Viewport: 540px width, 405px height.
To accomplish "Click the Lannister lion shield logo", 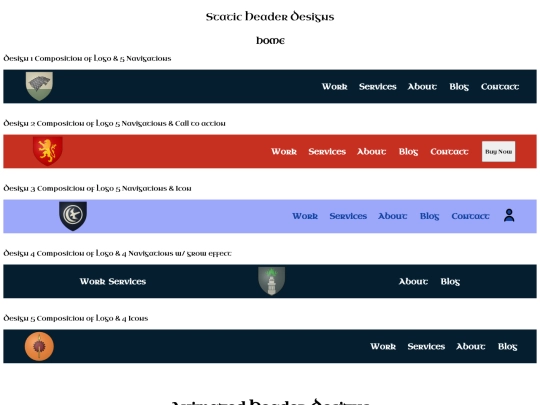I will coord(48,151).
